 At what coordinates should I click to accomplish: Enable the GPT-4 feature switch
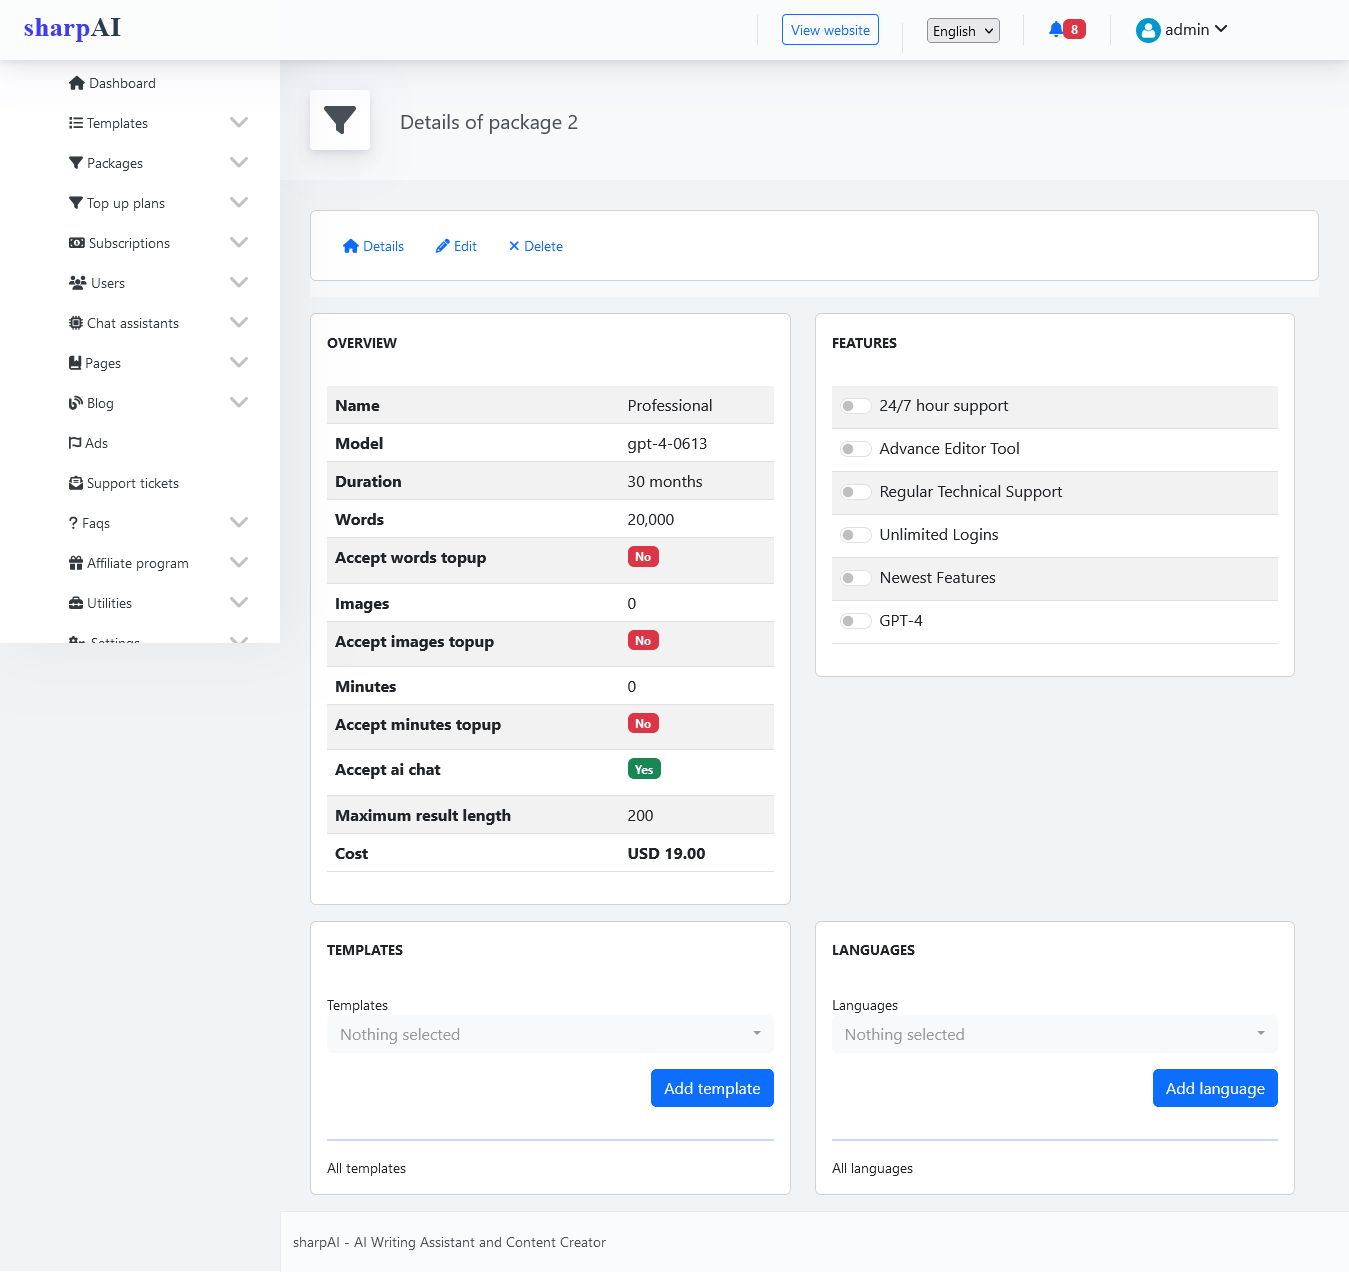[x=855, y=621]
